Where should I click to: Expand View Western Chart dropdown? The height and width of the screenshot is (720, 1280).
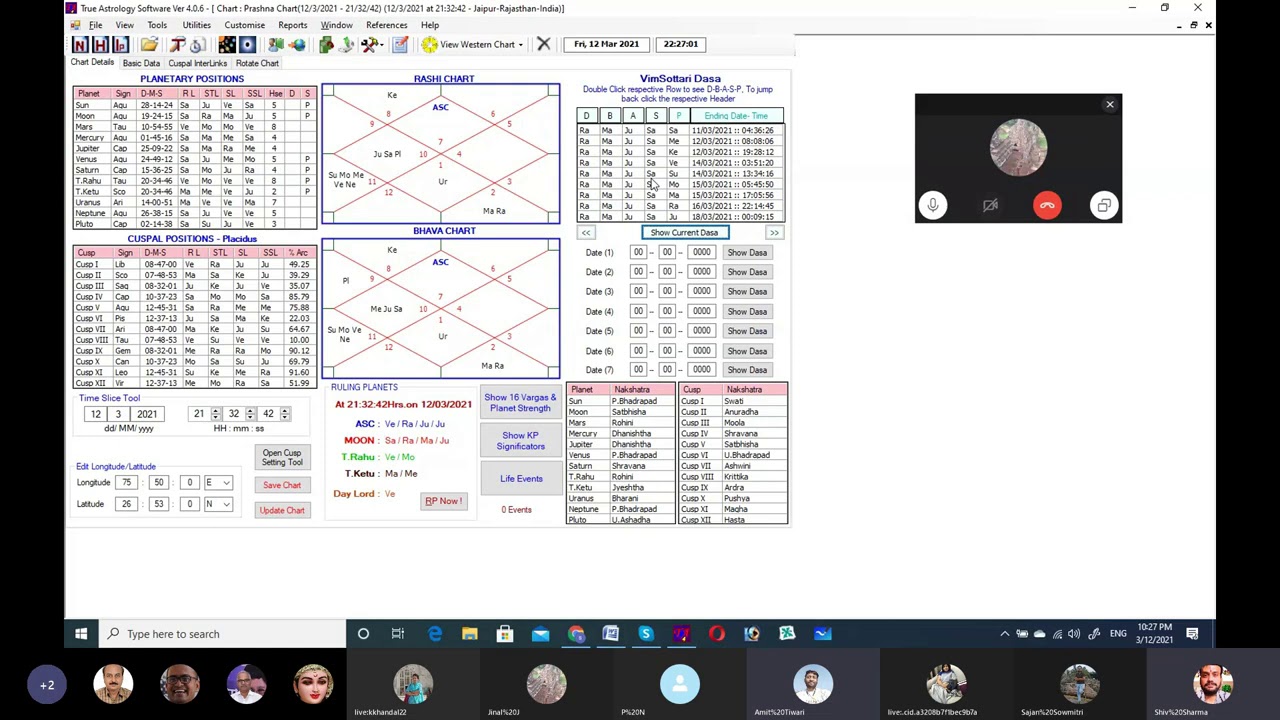(520, 44)
